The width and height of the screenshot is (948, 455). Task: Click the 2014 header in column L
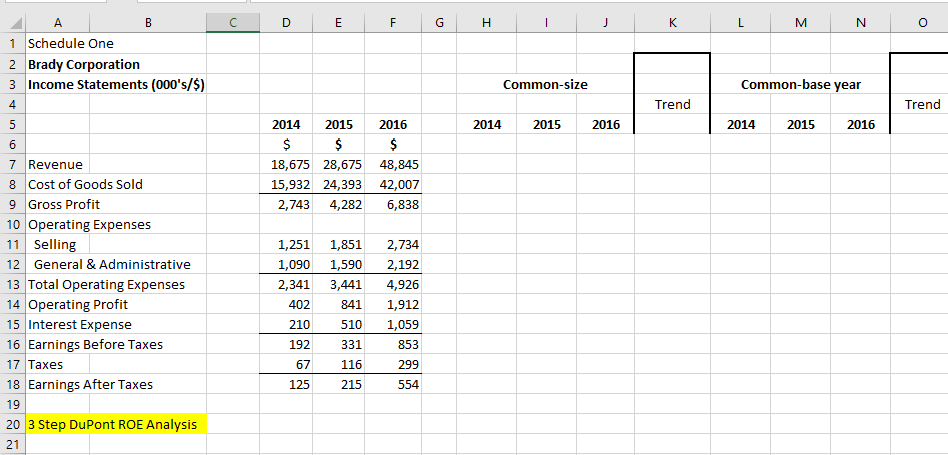coord(741,124)
